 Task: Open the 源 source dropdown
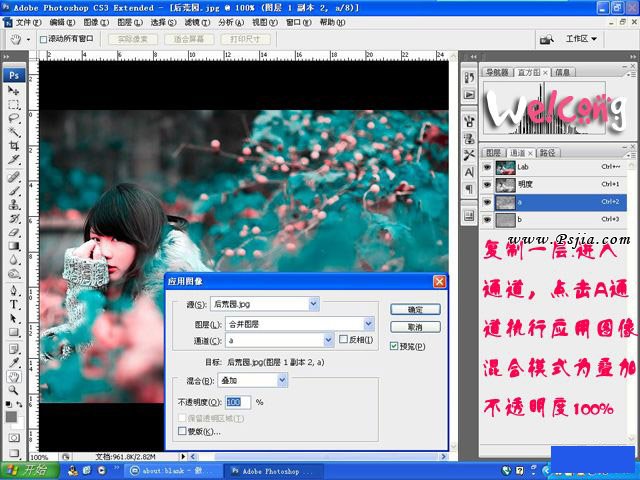tap(313, 304)
